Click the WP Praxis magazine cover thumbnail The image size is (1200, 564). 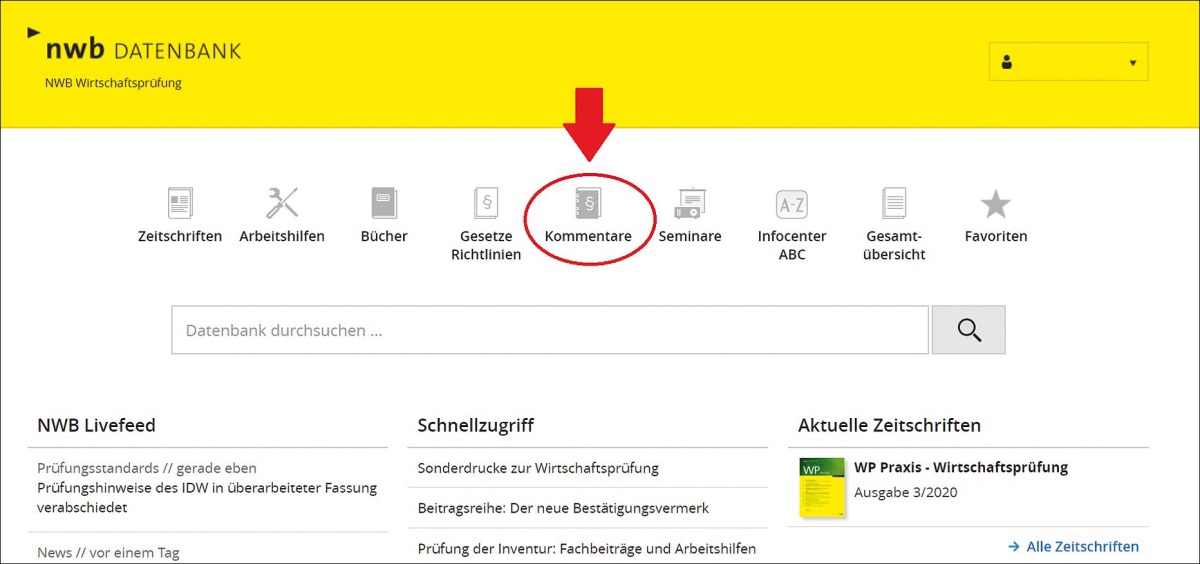click(822, 487)
